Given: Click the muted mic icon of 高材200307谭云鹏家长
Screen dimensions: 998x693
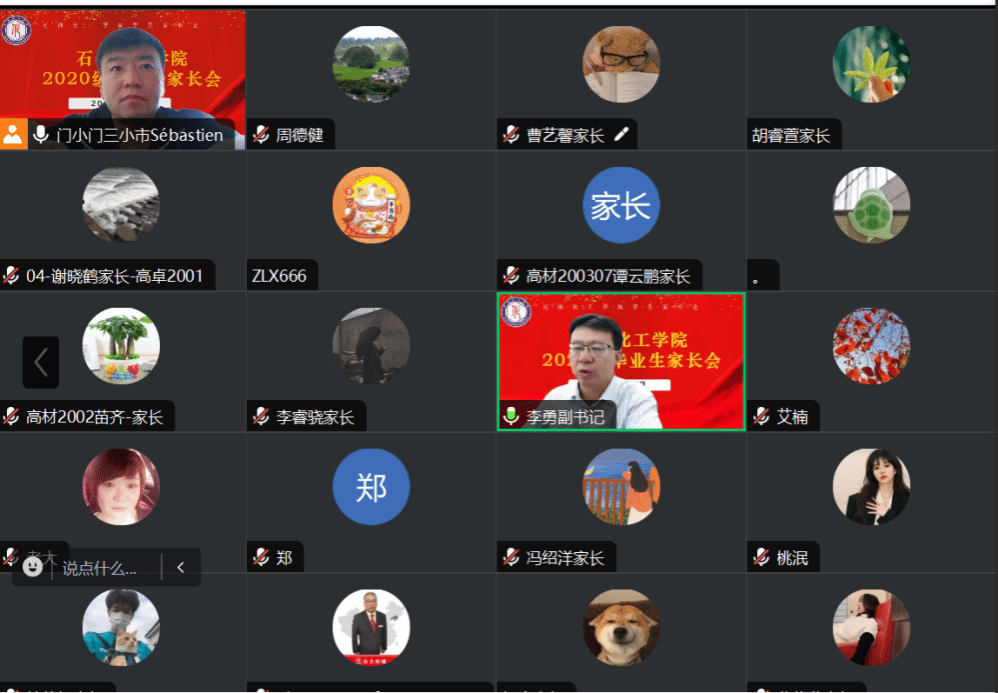Looking at the screenshot, I should 511,276.
